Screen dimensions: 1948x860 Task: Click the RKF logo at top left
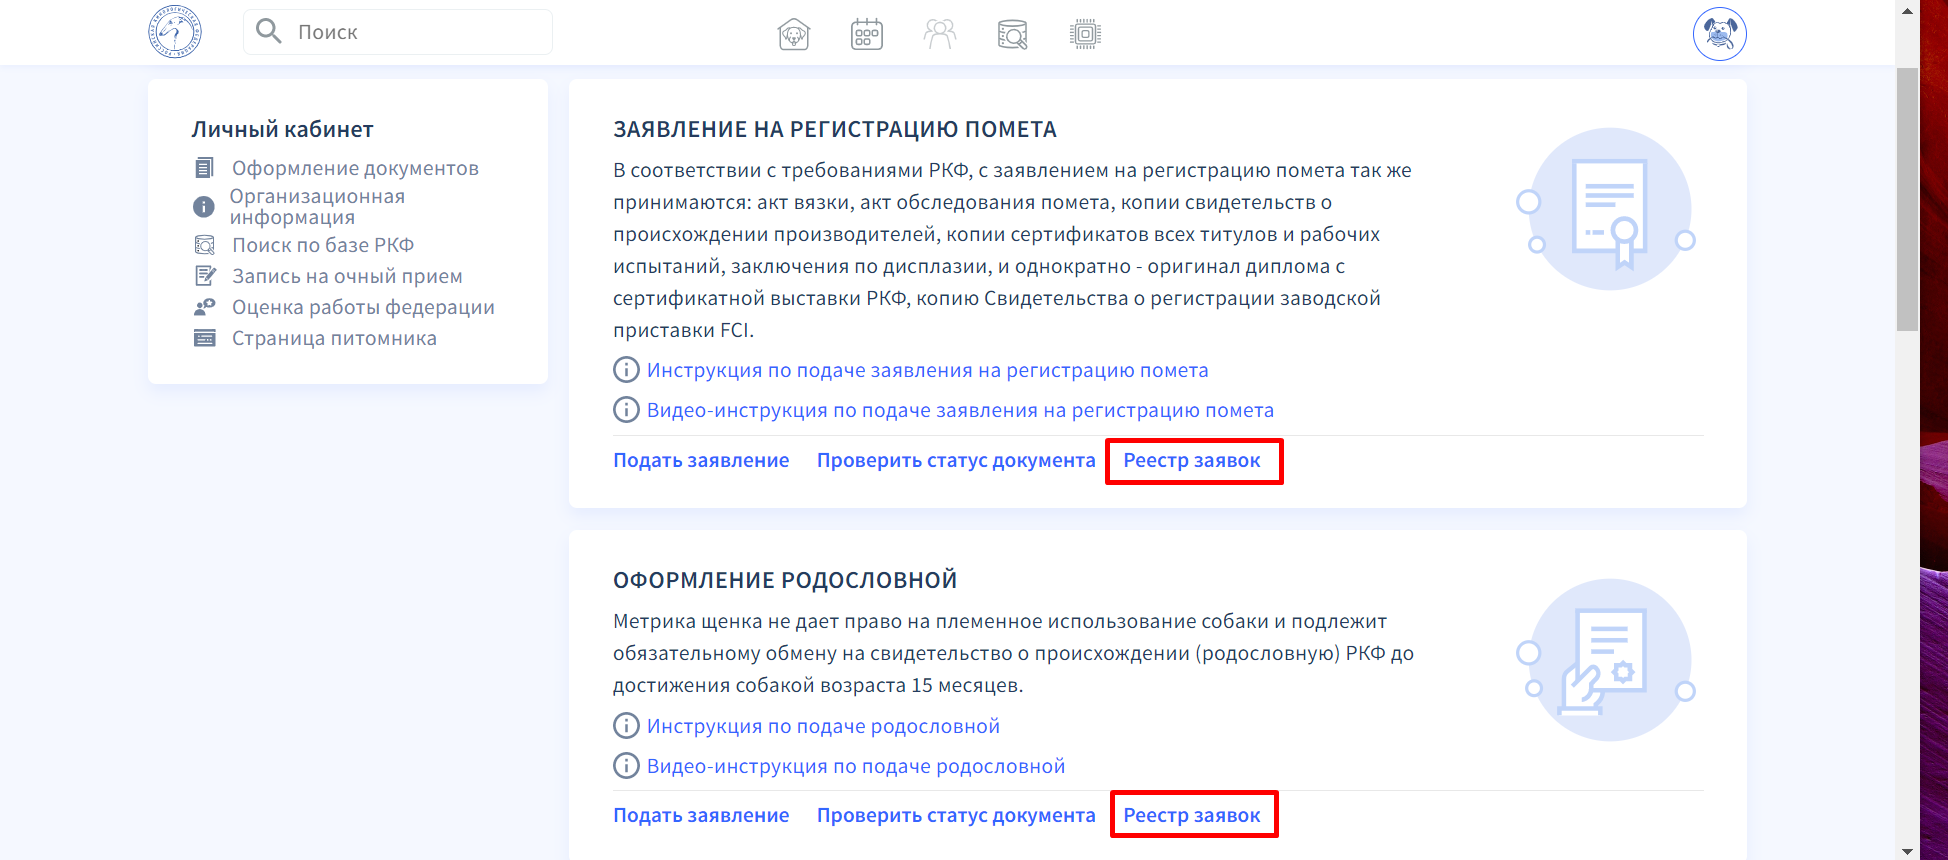[x=175, y=32]
